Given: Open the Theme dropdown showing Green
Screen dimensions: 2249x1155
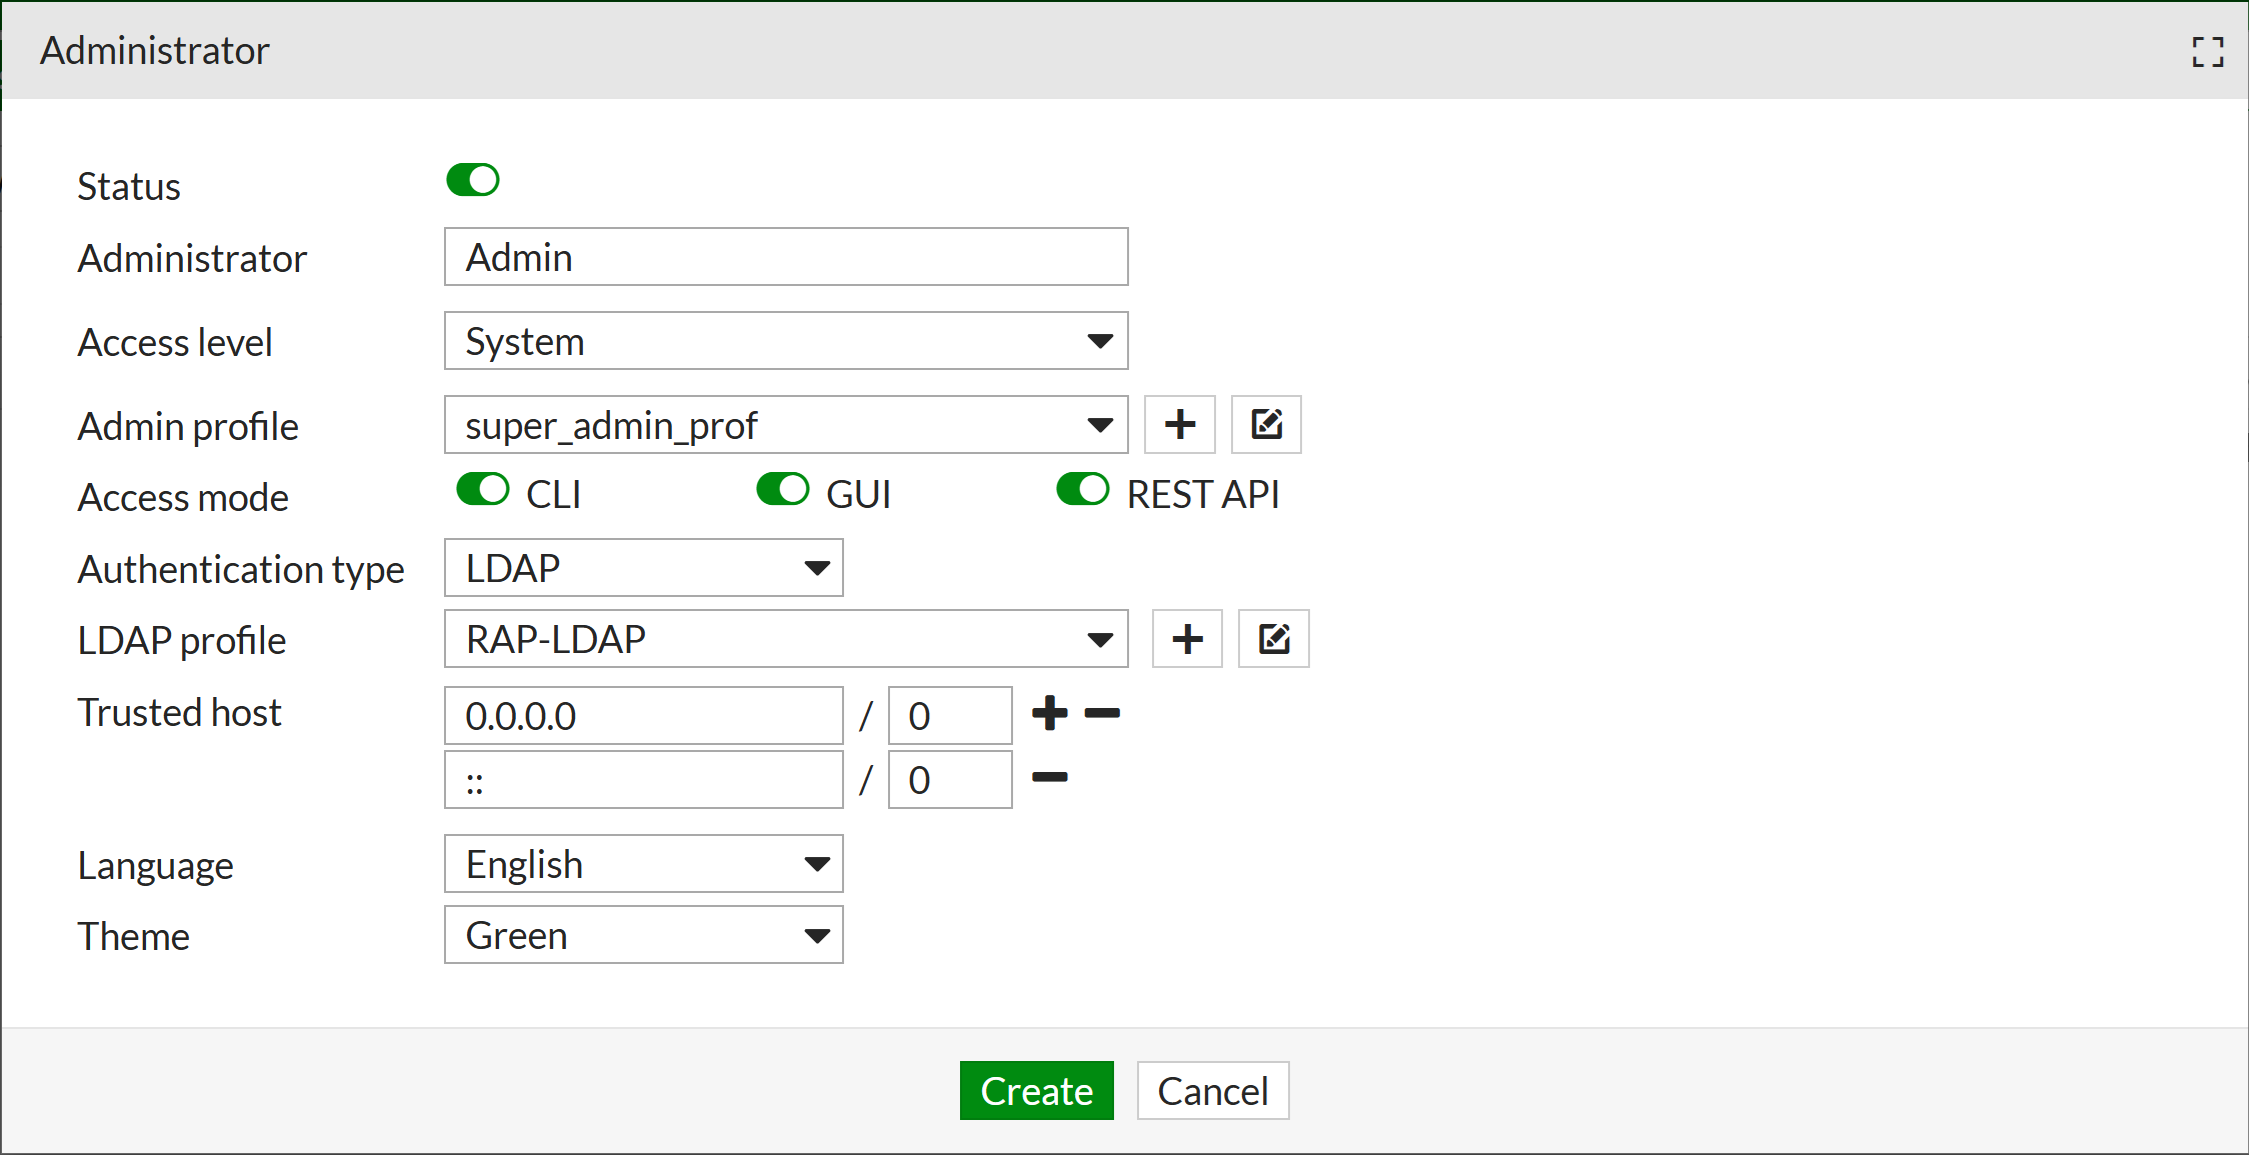Looking at the screenshot, I should click(x=643, y=935).
